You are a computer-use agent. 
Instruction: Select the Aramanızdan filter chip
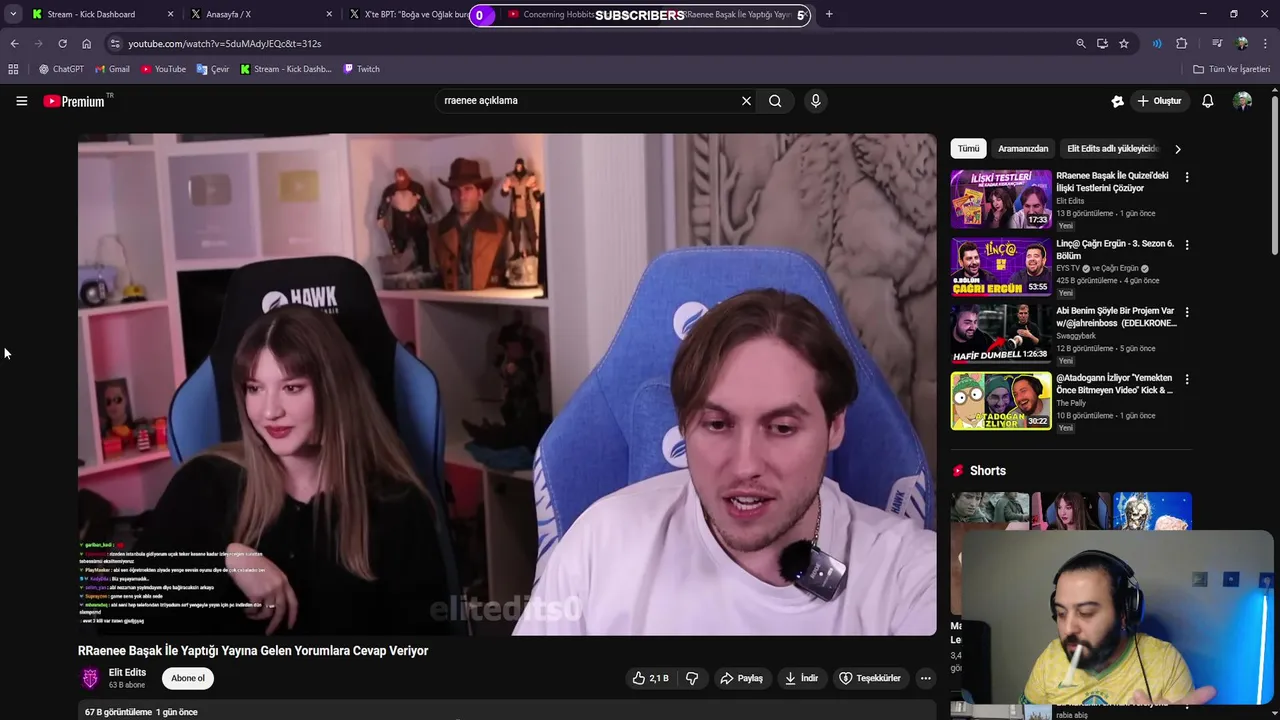click(1023, 149)
